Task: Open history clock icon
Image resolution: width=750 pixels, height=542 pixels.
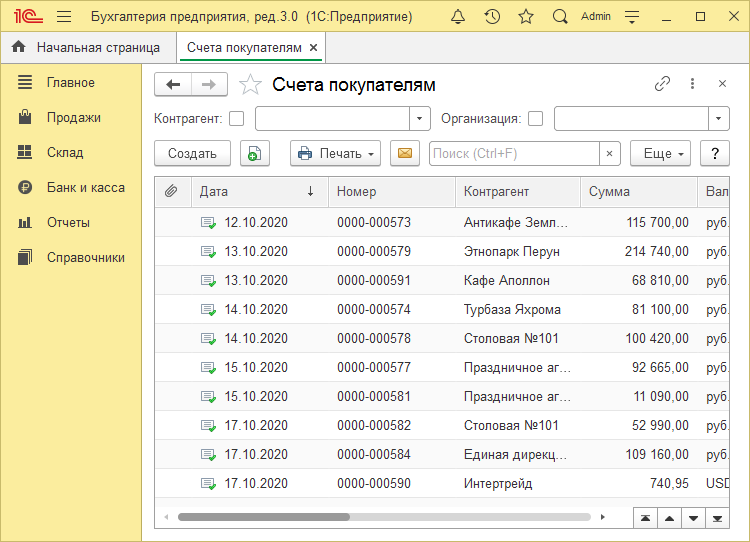Action: pos(492,17)
